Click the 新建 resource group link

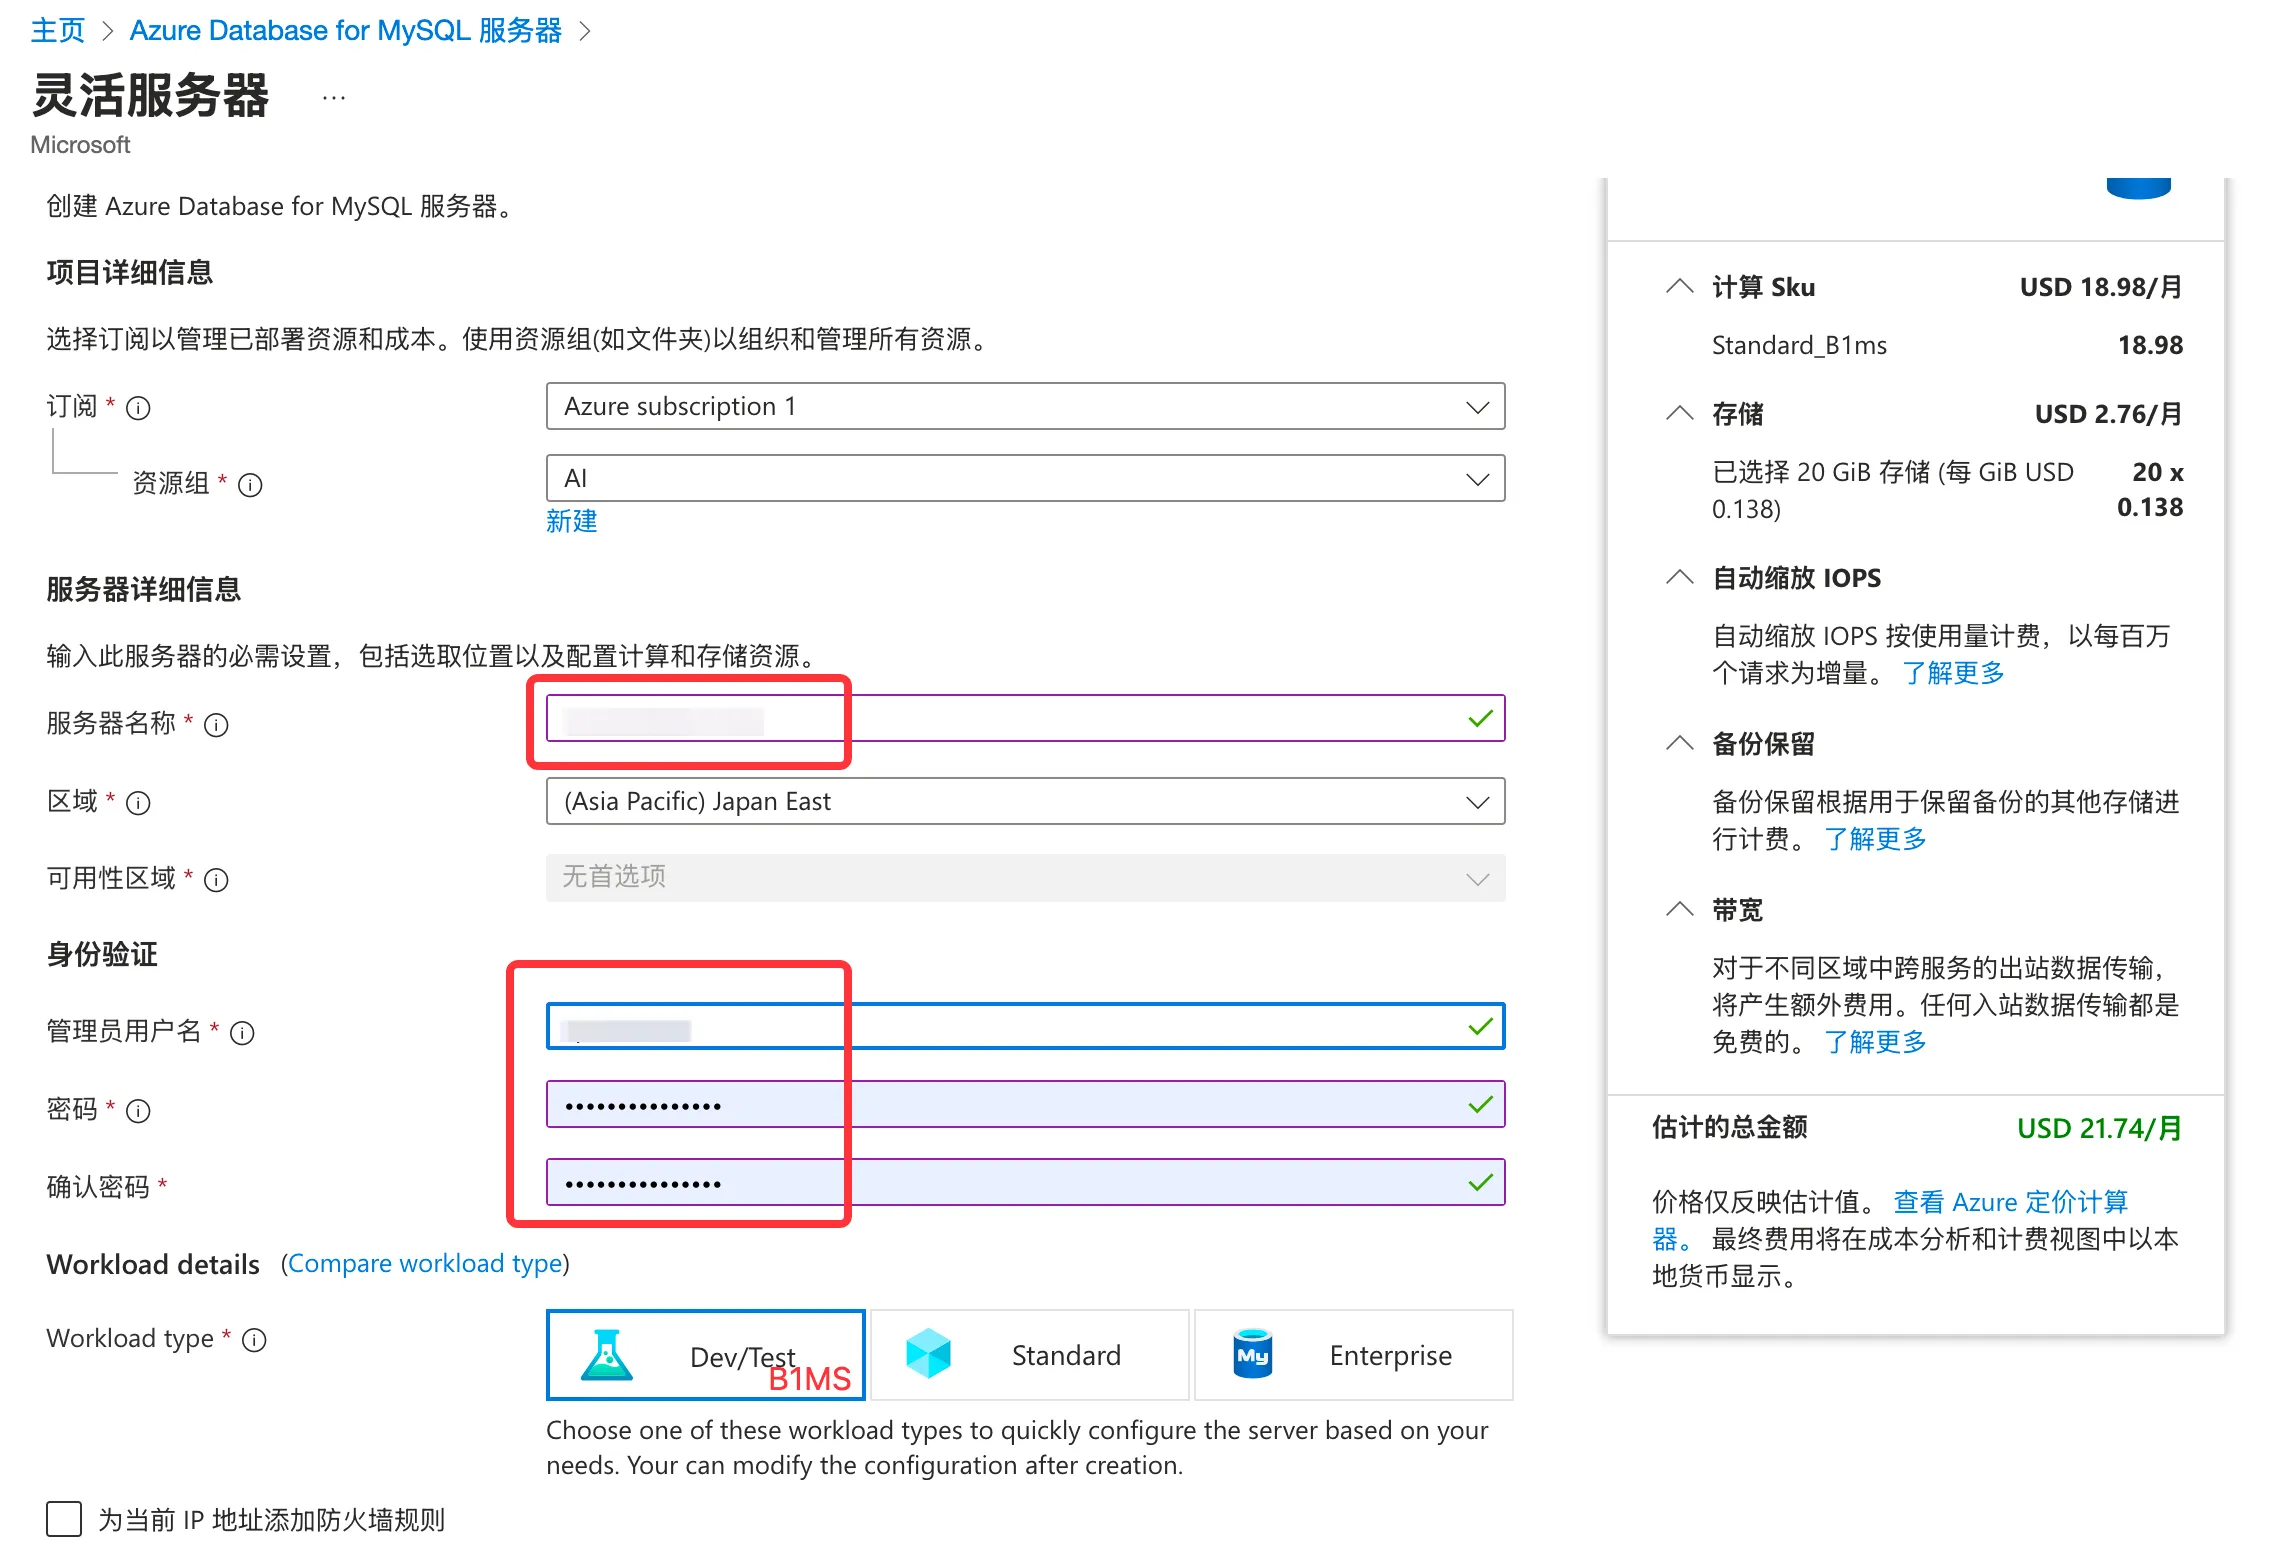tap(571, 521)
